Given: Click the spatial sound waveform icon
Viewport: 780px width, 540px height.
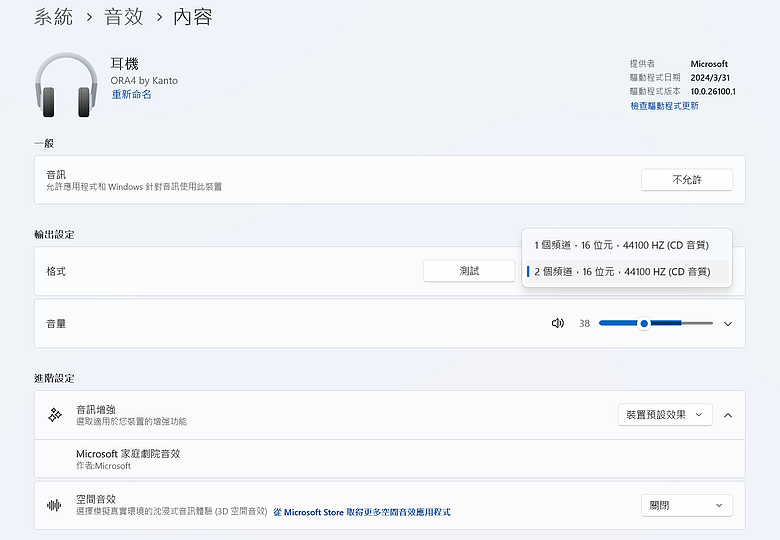Looking at the screenshot, I should tap(54, 506).
